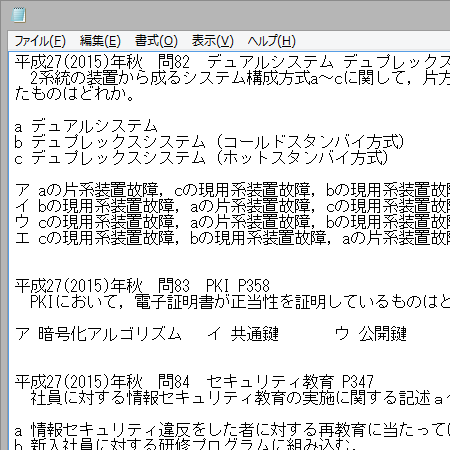Open the 表示(V) menu
This screenshot has width=450, height=450.
pos(213,41)
